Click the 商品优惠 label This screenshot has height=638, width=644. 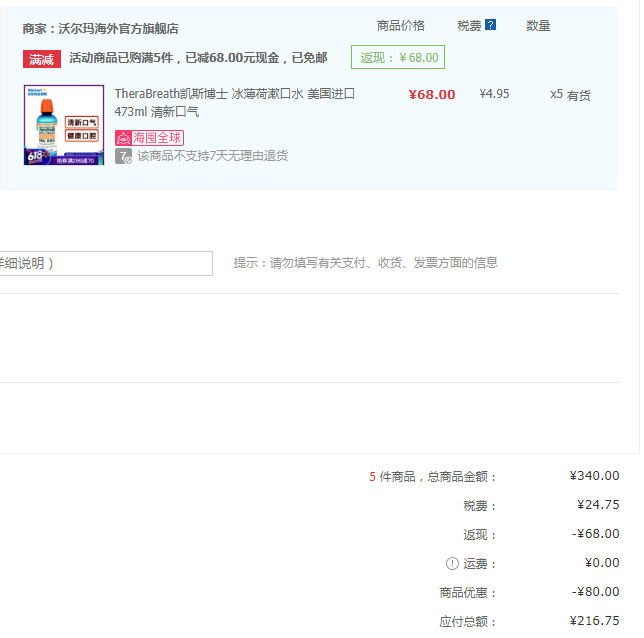[468, 593]
